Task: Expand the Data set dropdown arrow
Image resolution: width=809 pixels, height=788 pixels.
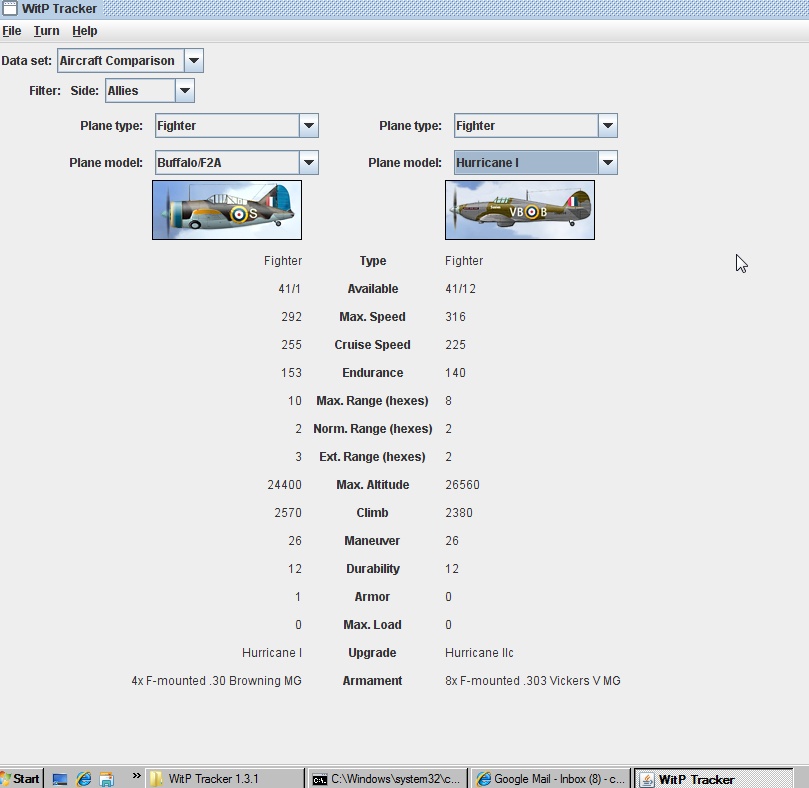Action: 194,60
